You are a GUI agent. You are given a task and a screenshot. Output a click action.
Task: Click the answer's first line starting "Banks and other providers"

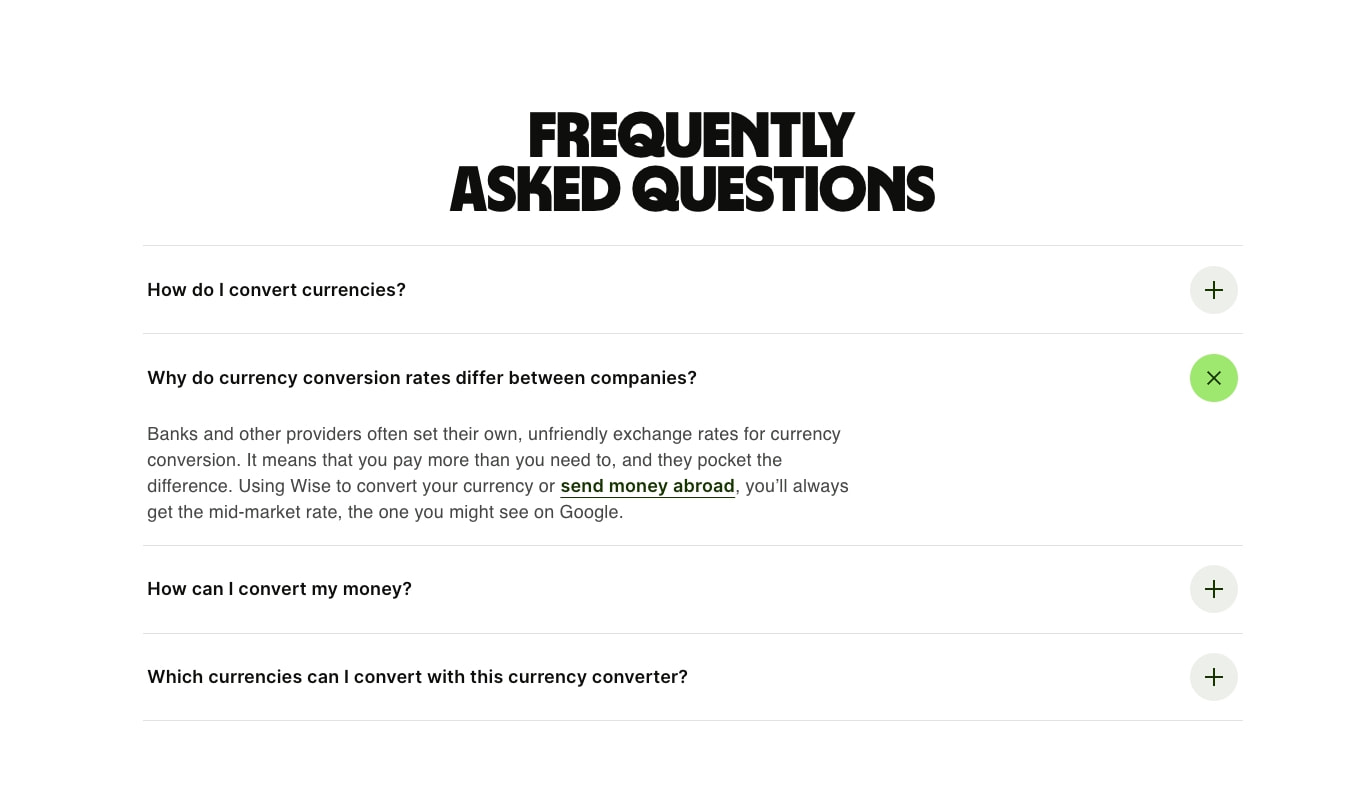click(494, 434)
